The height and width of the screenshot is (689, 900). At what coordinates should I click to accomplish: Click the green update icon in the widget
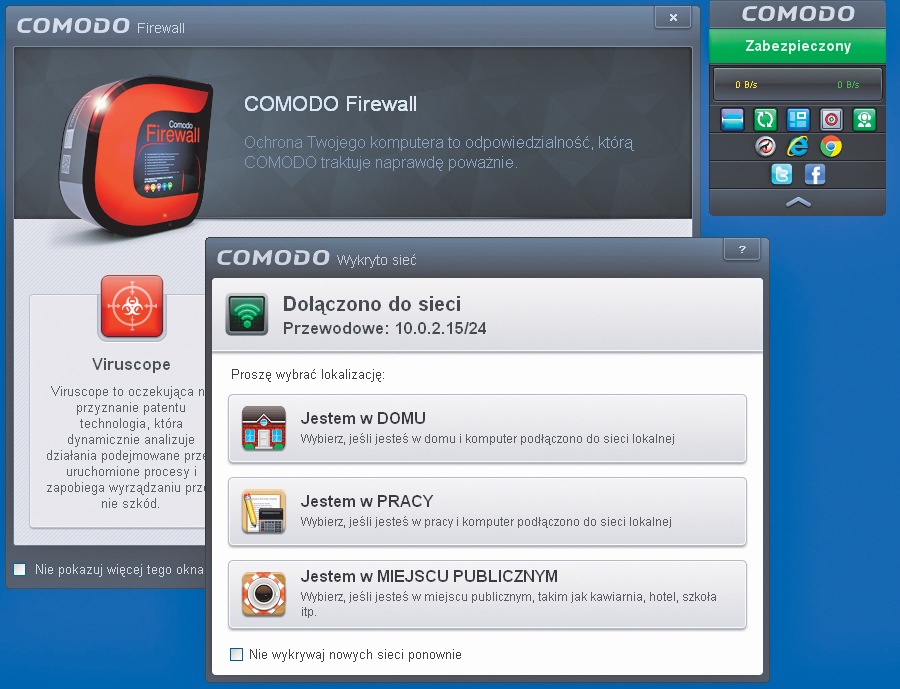click(x=764, y=120)
